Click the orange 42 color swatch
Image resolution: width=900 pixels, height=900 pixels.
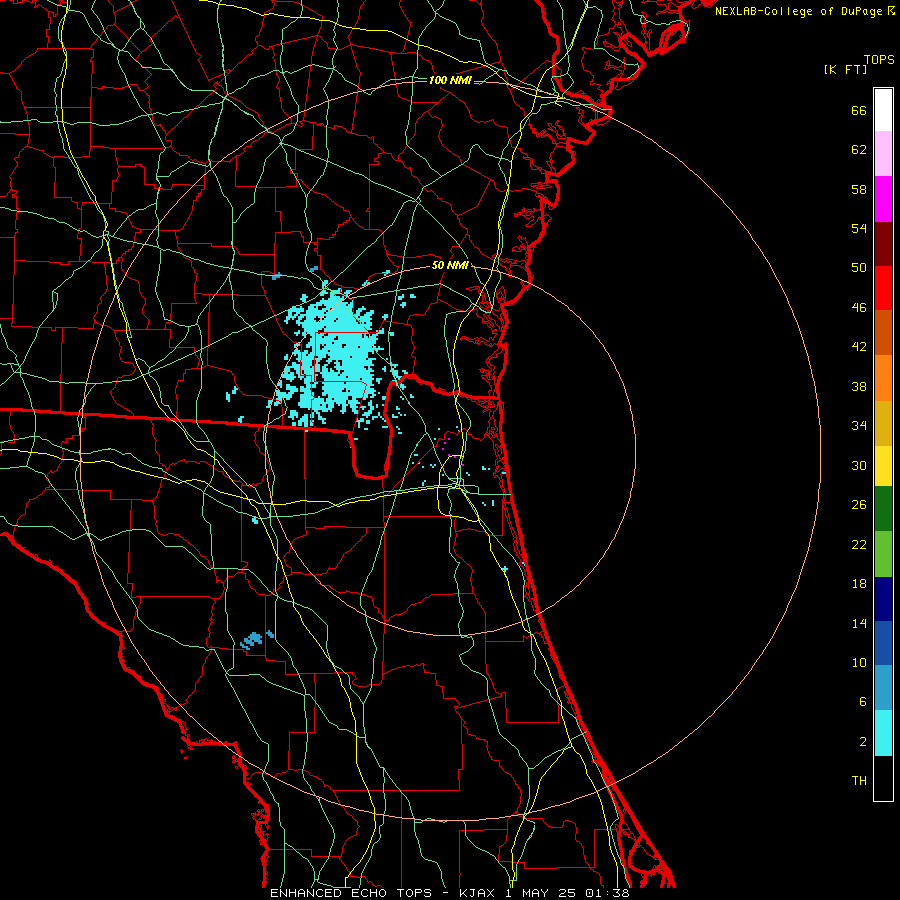pyautogui.click(x=883, y=377)
